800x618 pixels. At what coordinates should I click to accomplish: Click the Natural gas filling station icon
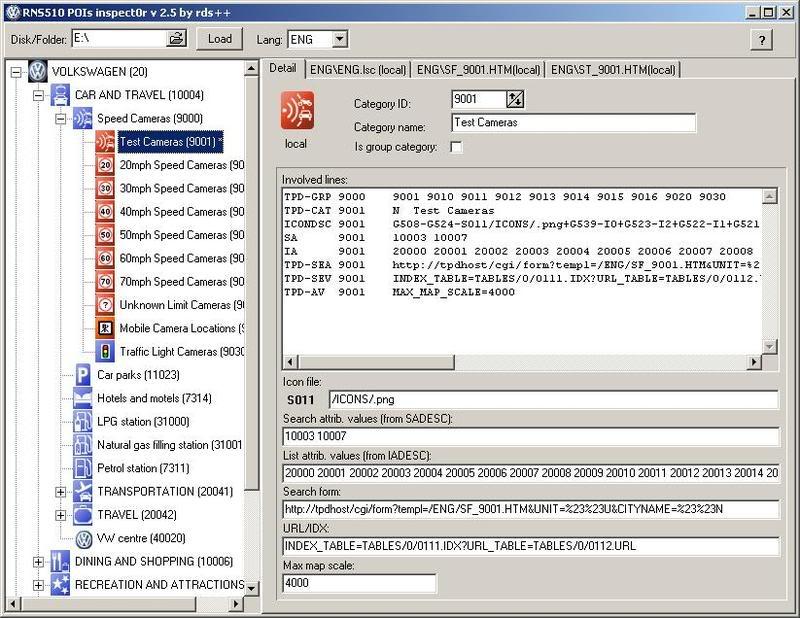[x=83, y=444]
